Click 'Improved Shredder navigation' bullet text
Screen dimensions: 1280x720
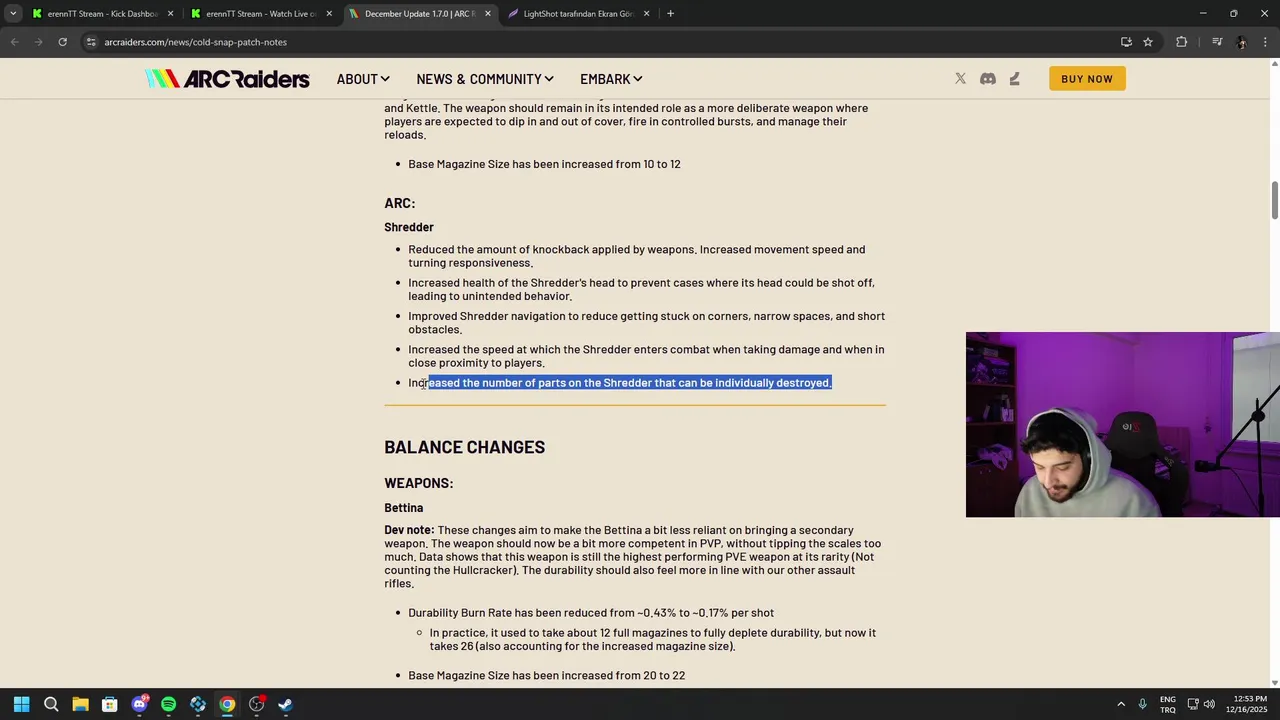[x=646, y=323]
